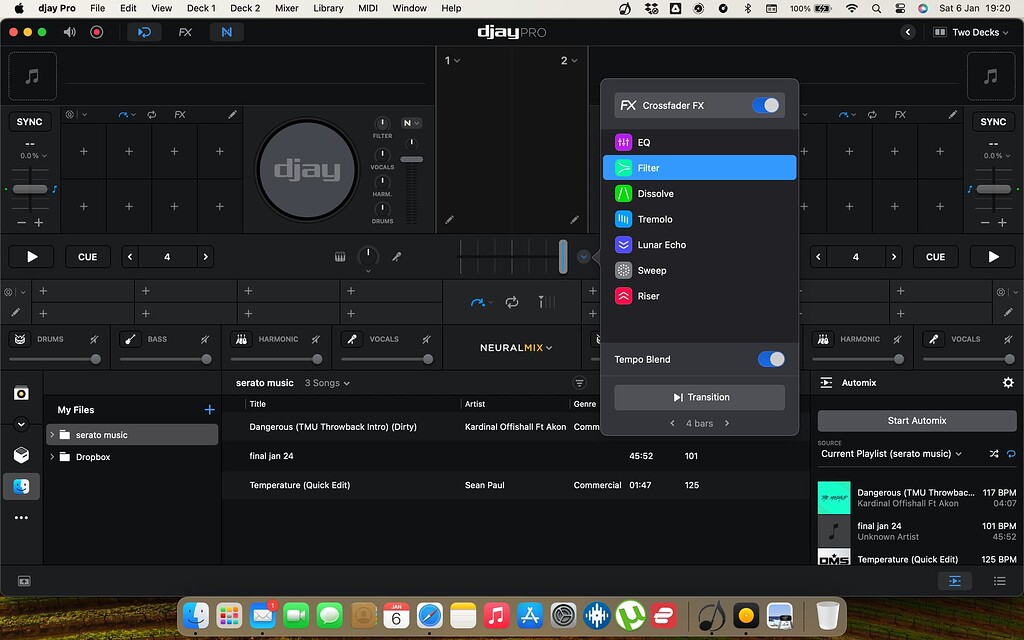Open the Two Decks layout dropdown

coord(968,32)
